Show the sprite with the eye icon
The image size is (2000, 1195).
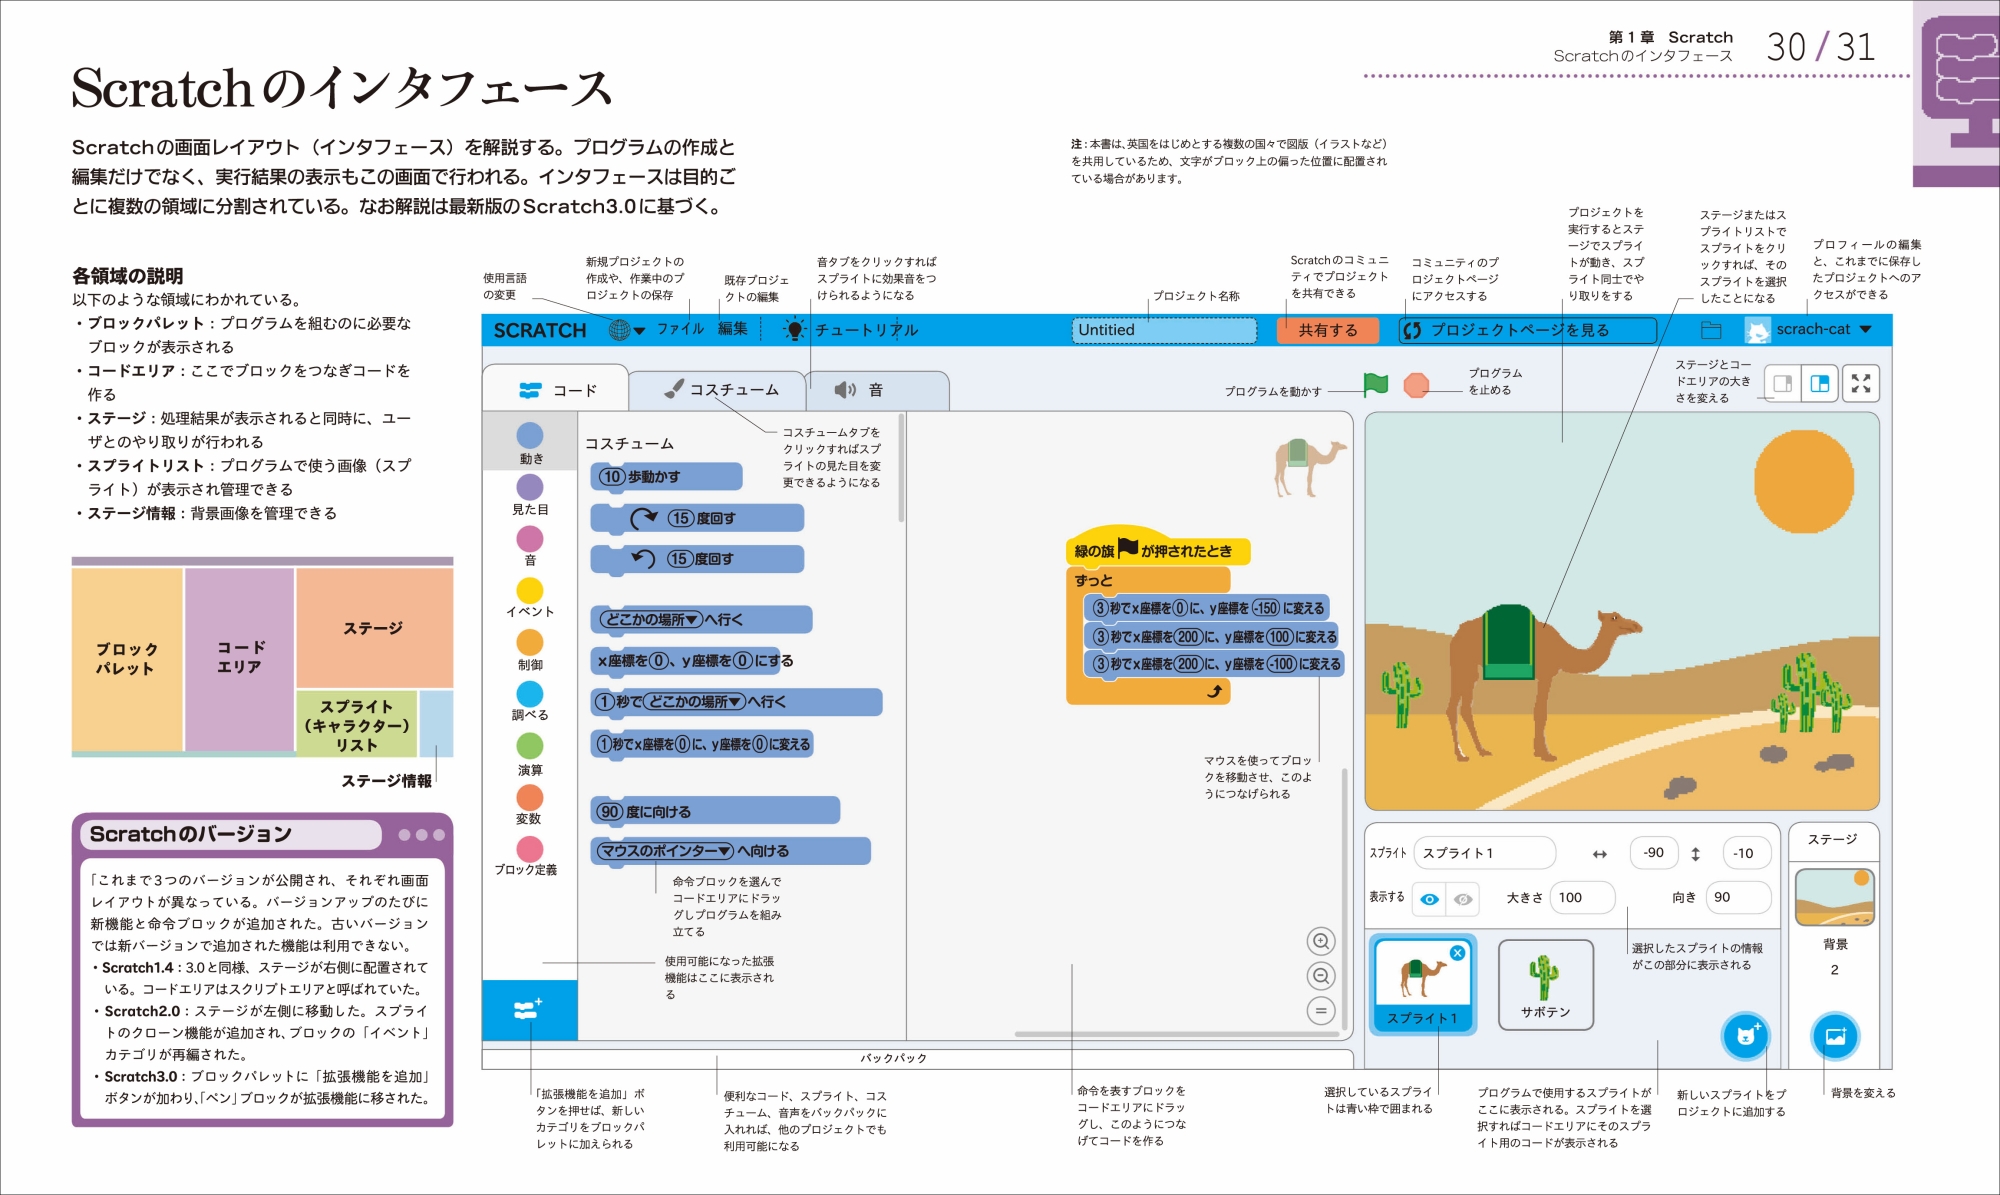point(1430,899)
